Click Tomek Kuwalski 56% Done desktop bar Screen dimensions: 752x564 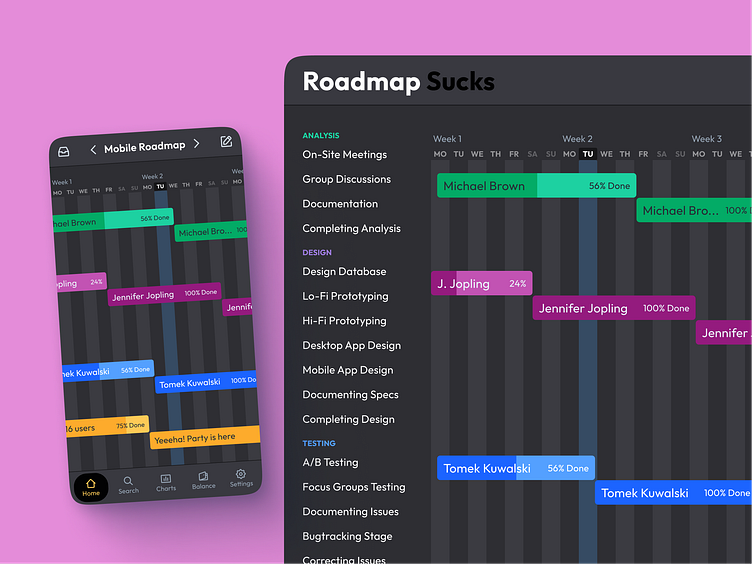[516, 468]
